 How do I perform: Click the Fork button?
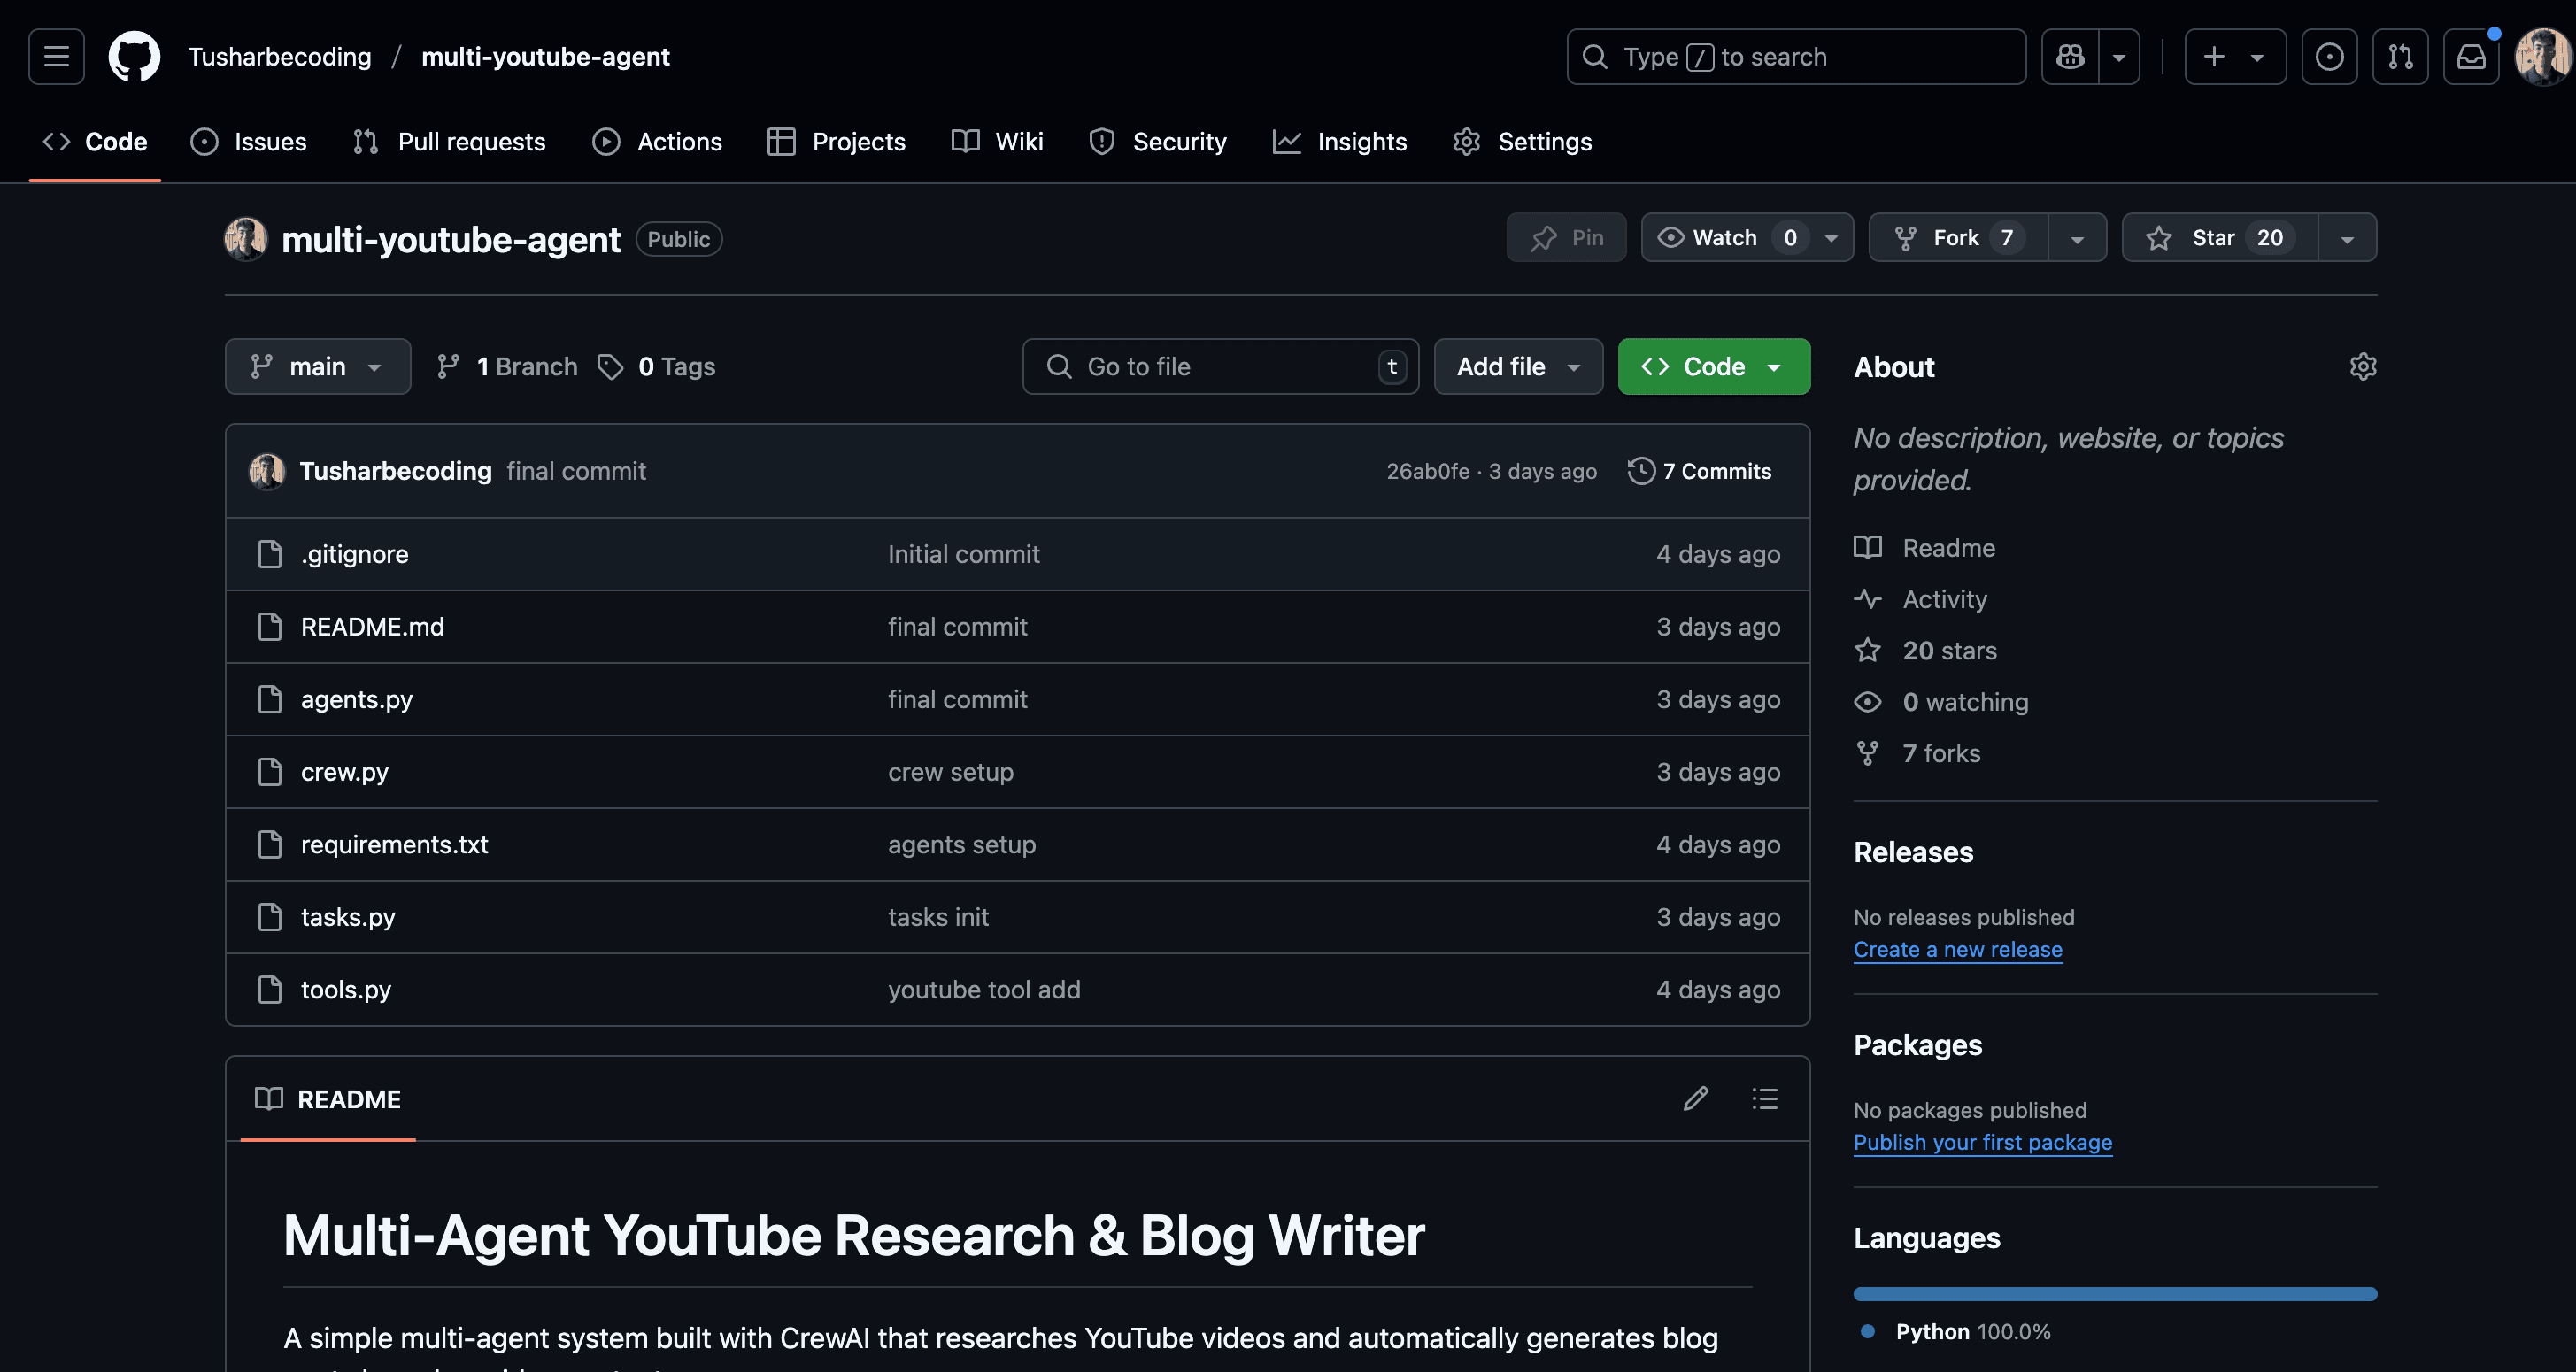click(x=1958, y=238)
